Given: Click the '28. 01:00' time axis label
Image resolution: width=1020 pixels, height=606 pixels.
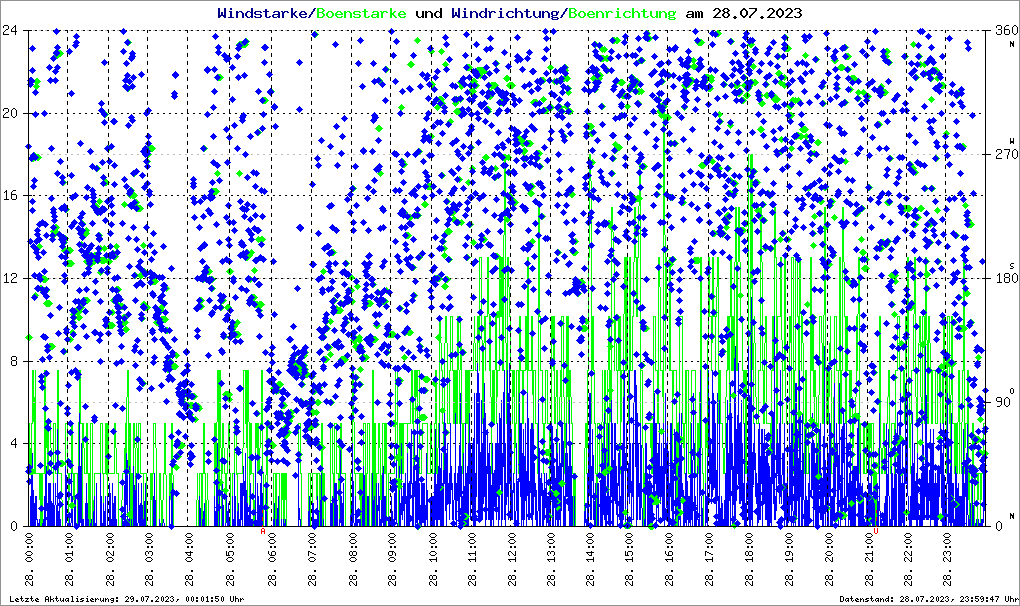Looking at the screenshot, I should click(69, 559).
